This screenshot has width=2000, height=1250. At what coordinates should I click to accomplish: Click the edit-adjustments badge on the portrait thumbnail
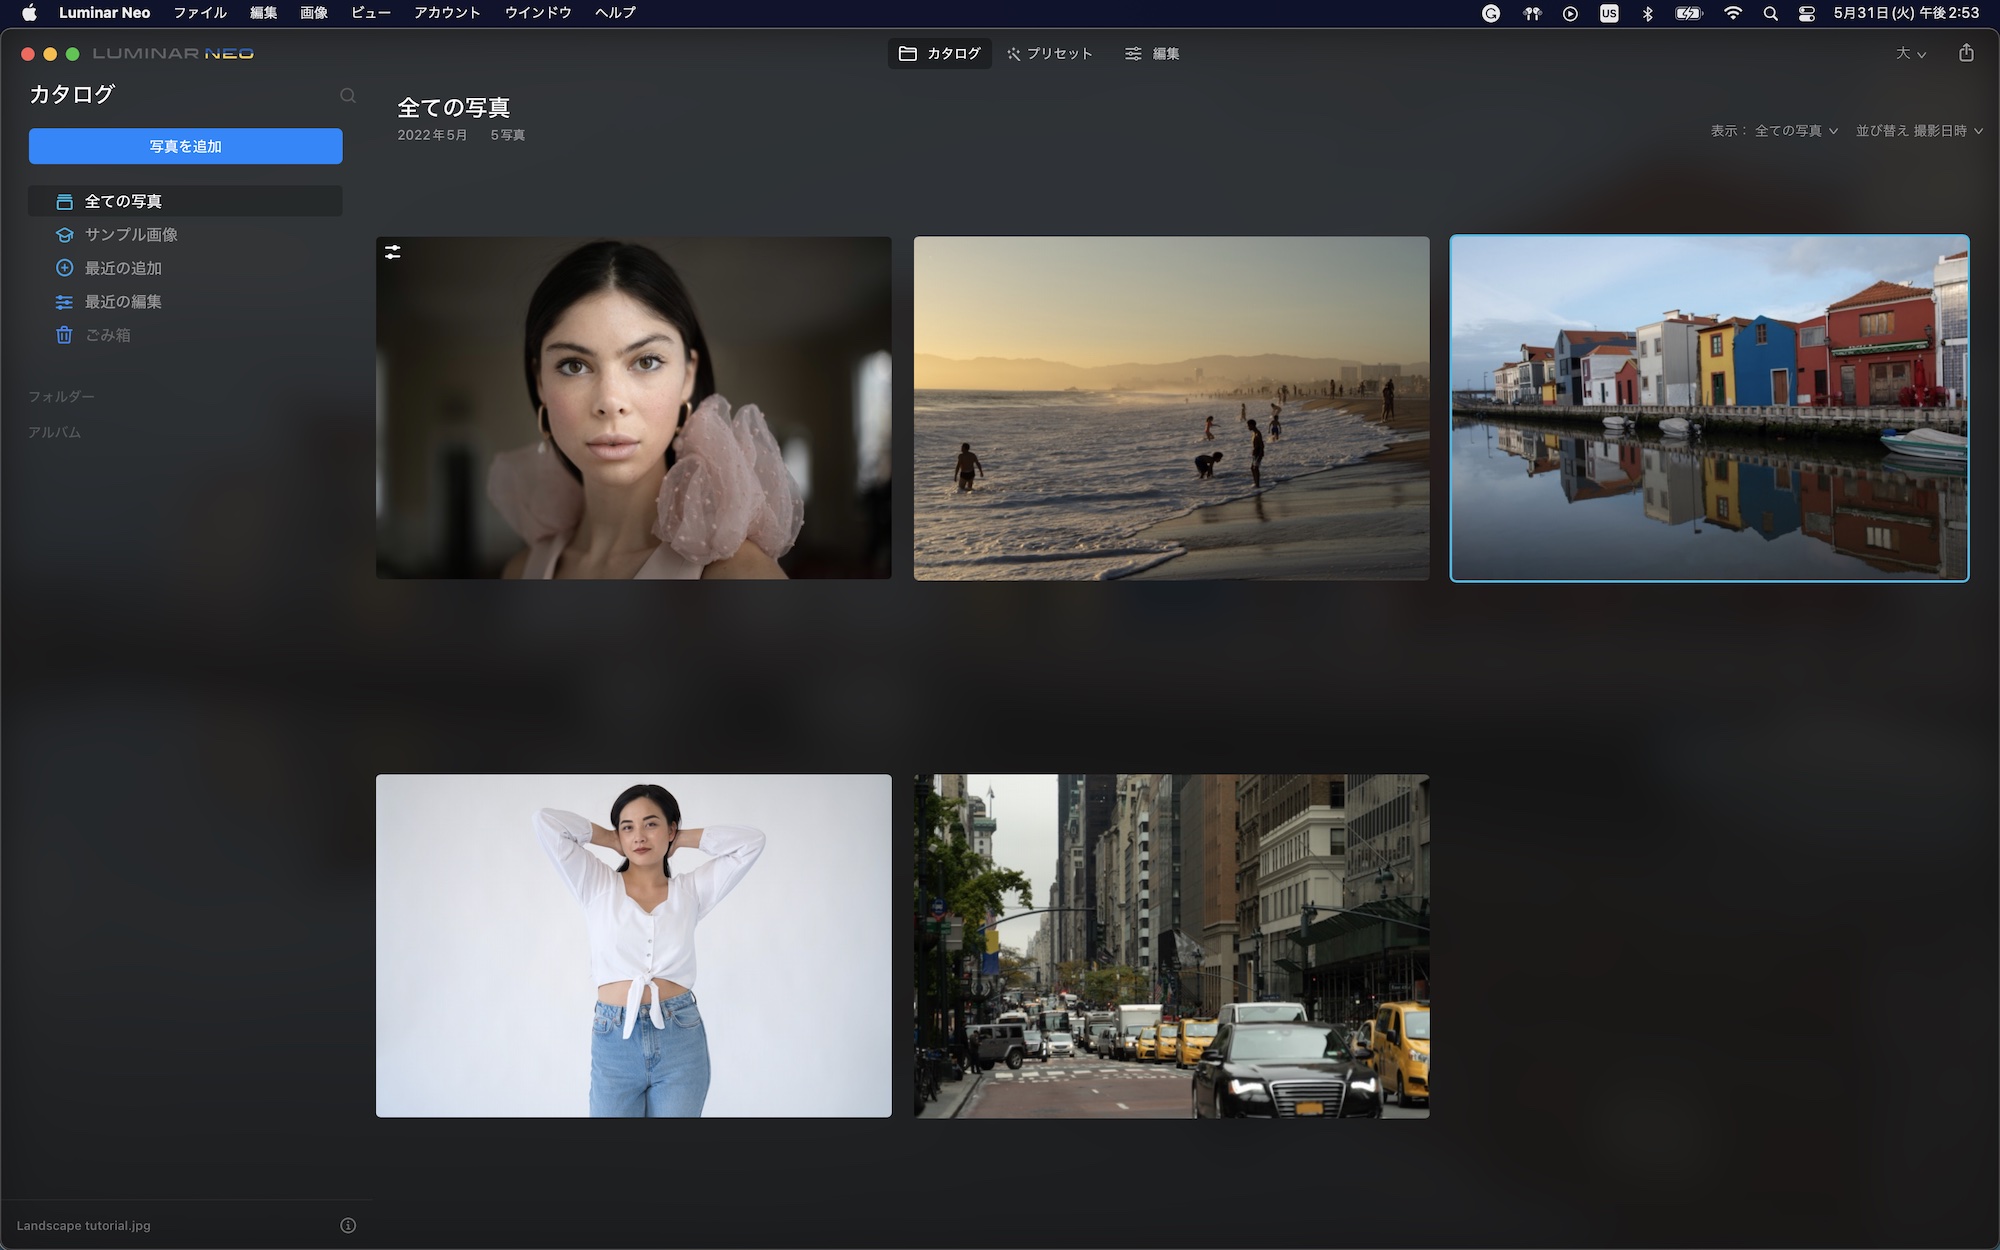pos(393,253)
